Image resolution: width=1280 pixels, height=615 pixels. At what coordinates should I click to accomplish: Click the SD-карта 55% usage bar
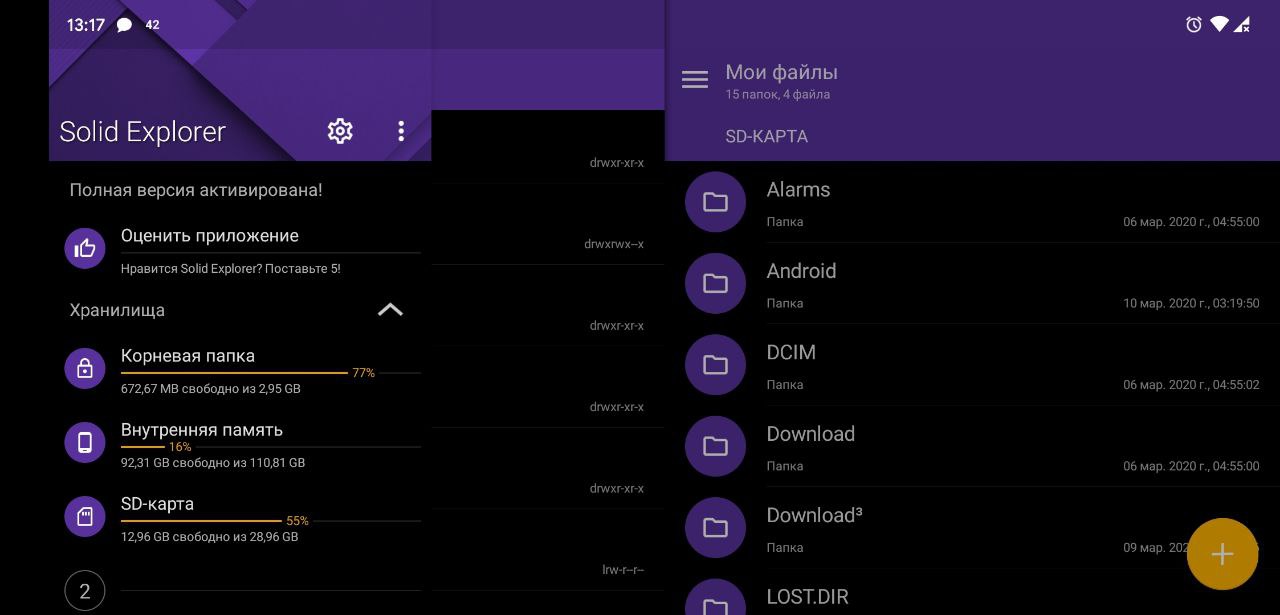click(x=270, y=521)
